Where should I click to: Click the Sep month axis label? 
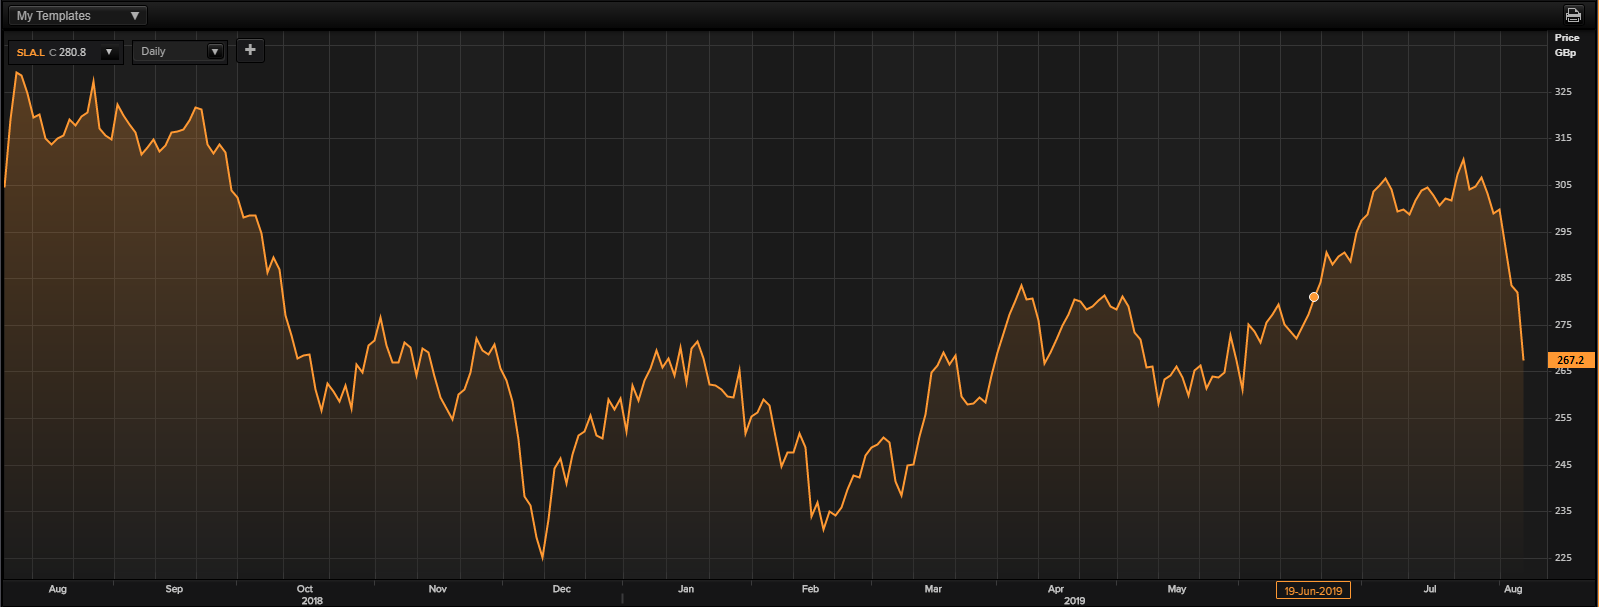pyautogui.click(x=174, y=589)
